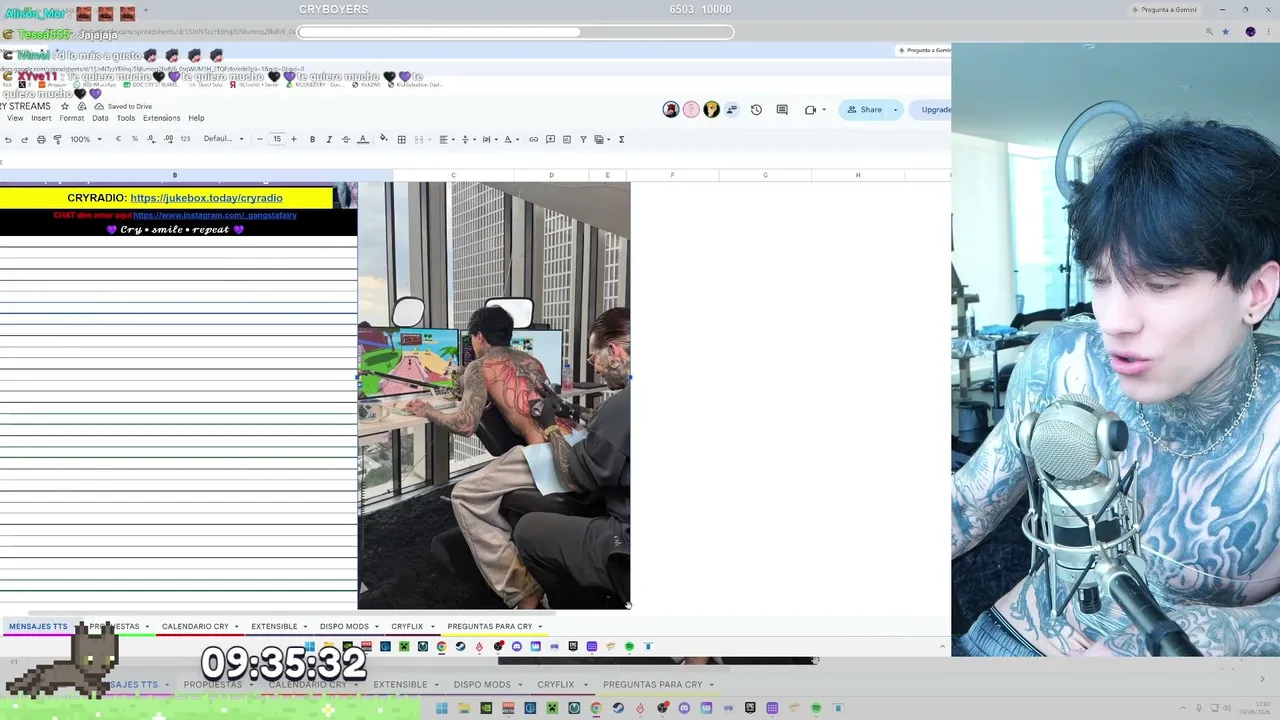
Task: Insert a comment from the toolbar
Action: [x=550, y=139]
